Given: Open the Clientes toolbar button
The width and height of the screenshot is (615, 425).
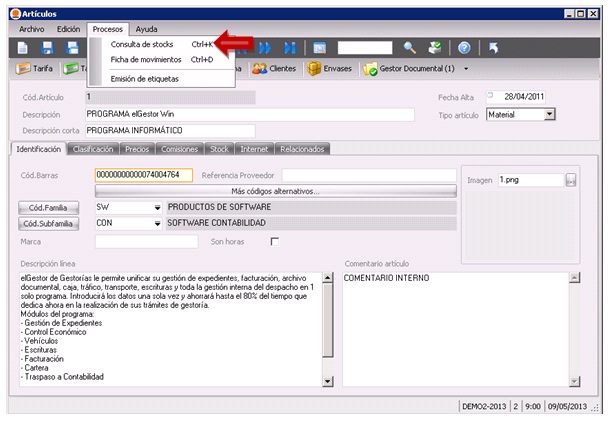Looking at the screenshot, I should tap(274, 69).
